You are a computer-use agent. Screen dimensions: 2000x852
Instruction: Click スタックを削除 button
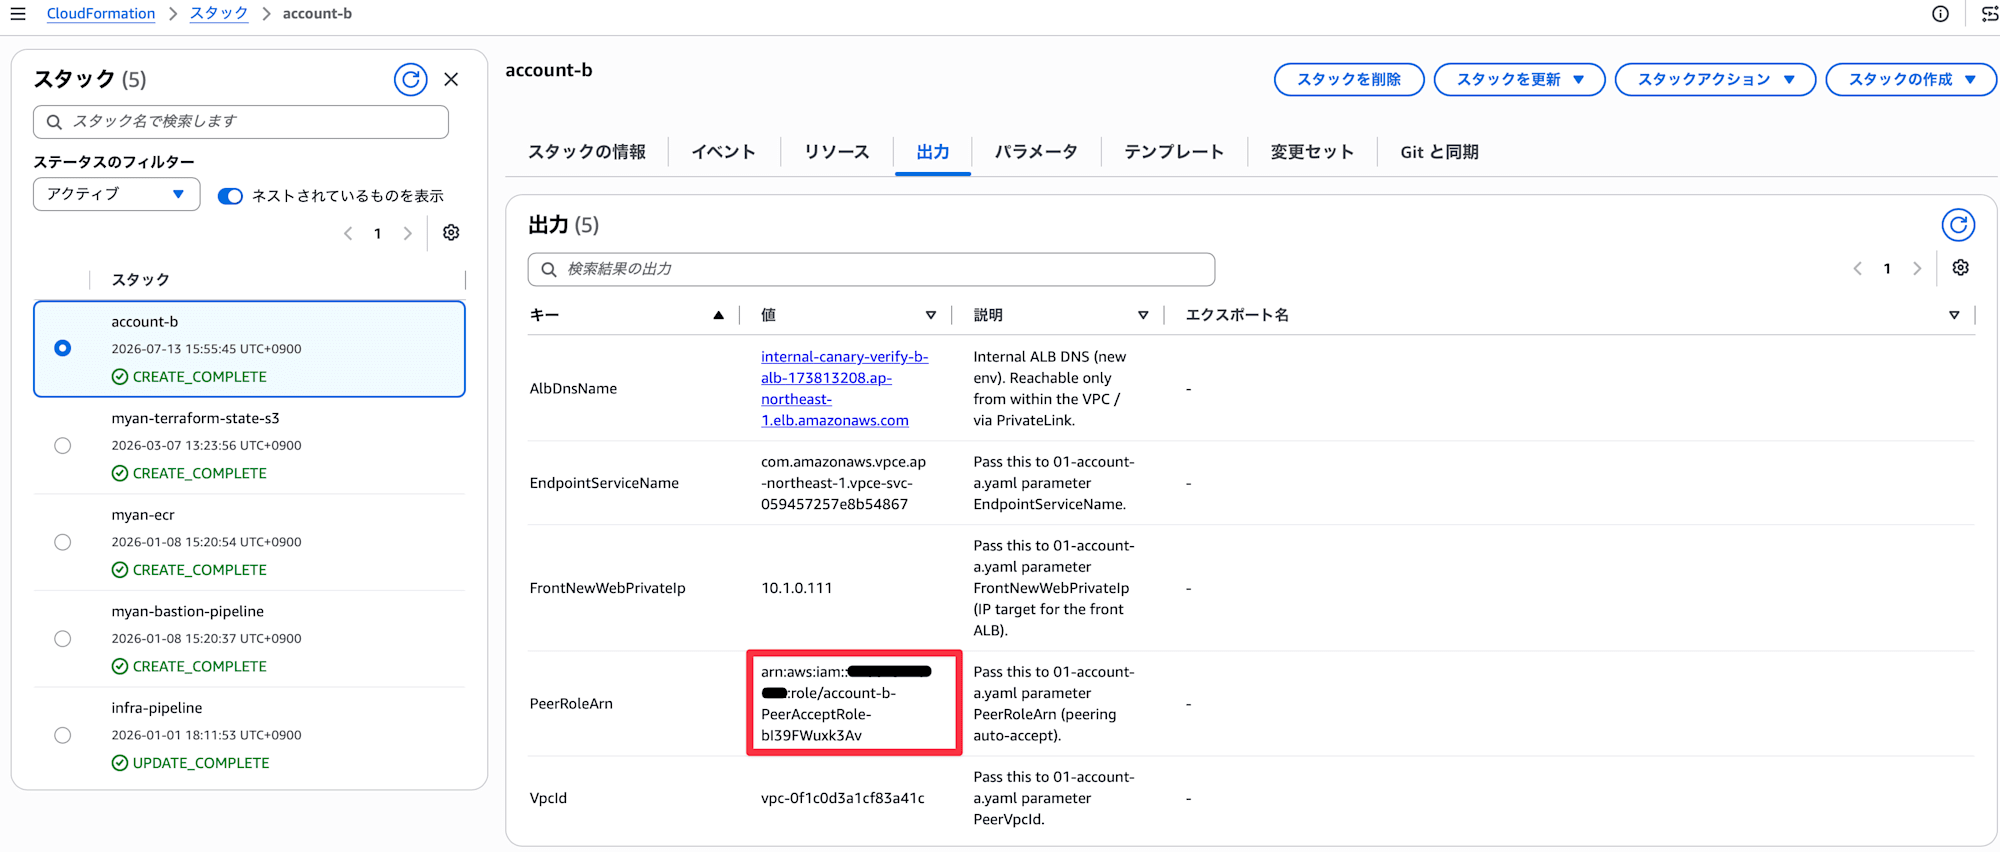coord(1349,79)
